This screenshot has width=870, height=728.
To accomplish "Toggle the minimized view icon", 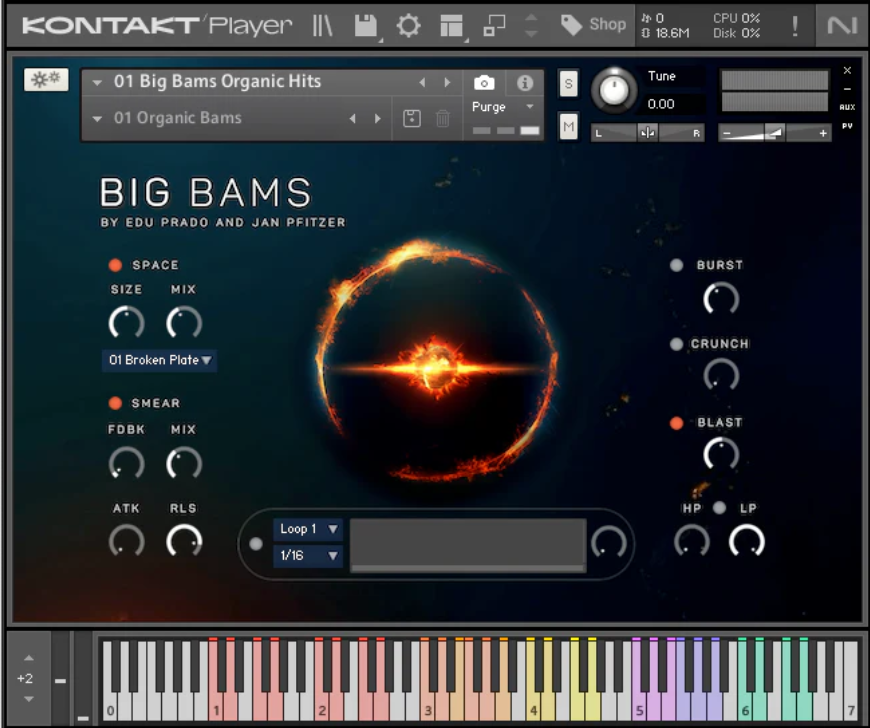I will coord(494,26).
